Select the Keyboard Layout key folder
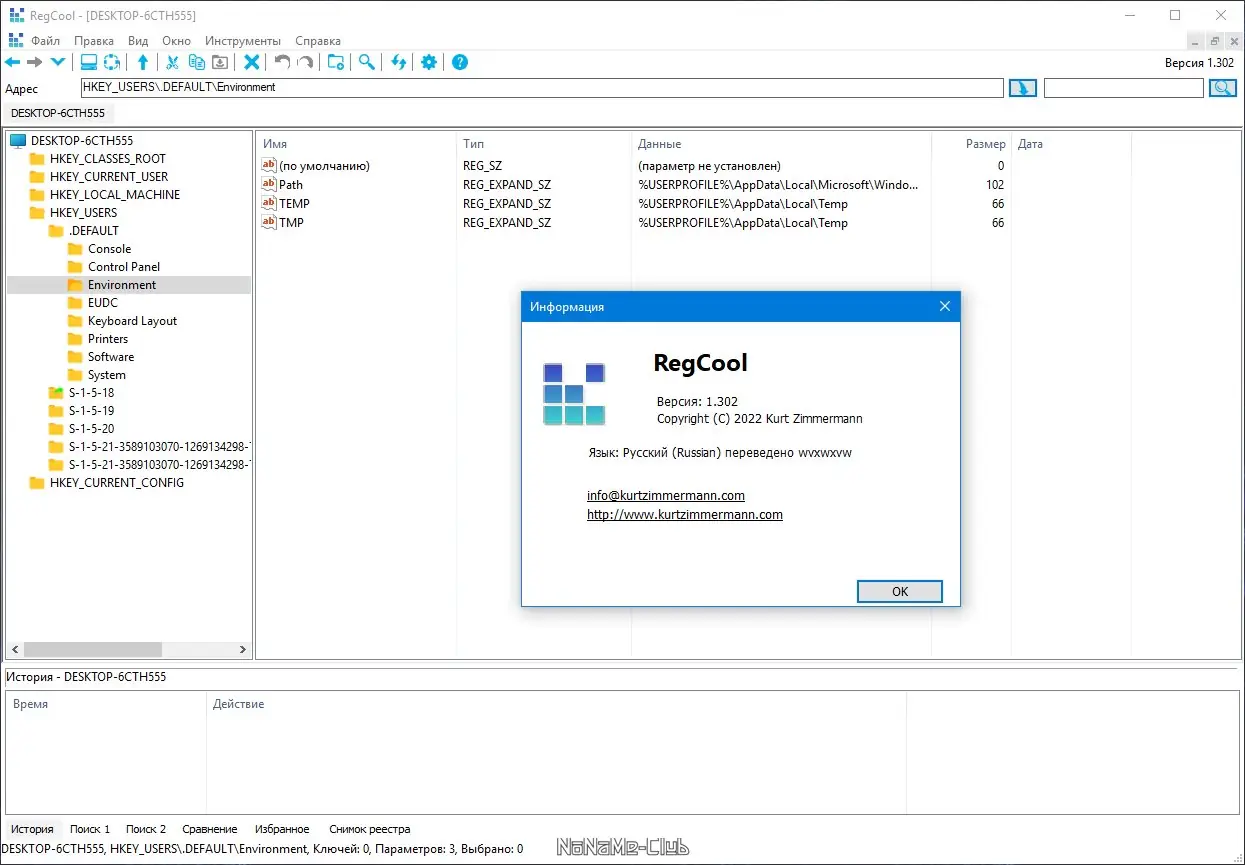Screen dimensions: 1245x865 (132, 320)
